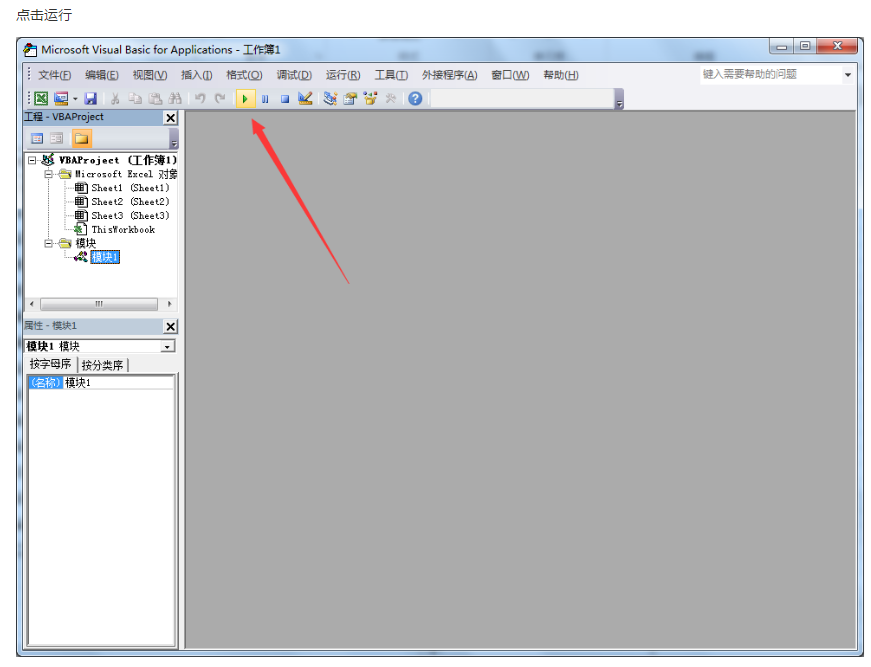The image size is (871, 667).
Task: Click the View Microsoft Excel icon
Action: click(41, 99)
